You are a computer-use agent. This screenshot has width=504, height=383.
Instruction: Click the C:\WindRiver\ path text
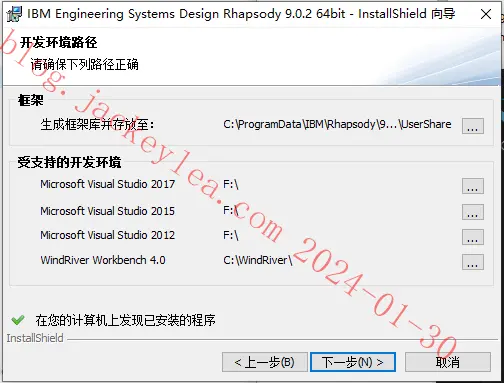coord(258,260)
